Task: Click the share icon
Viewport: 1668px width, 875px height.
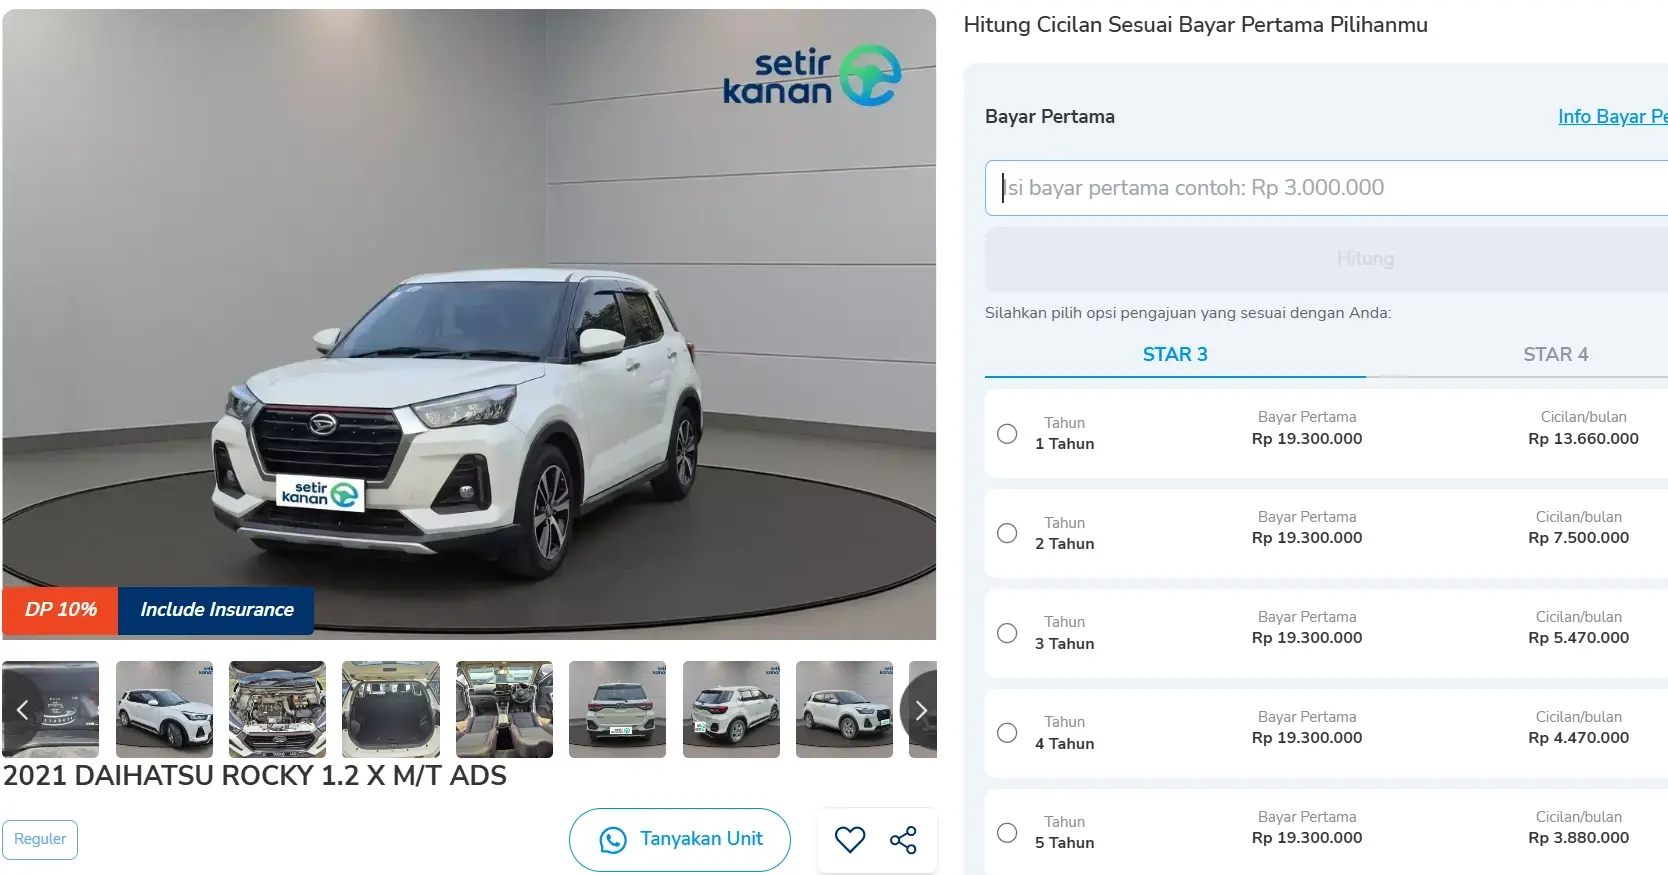Action: (x=903, y=840)
